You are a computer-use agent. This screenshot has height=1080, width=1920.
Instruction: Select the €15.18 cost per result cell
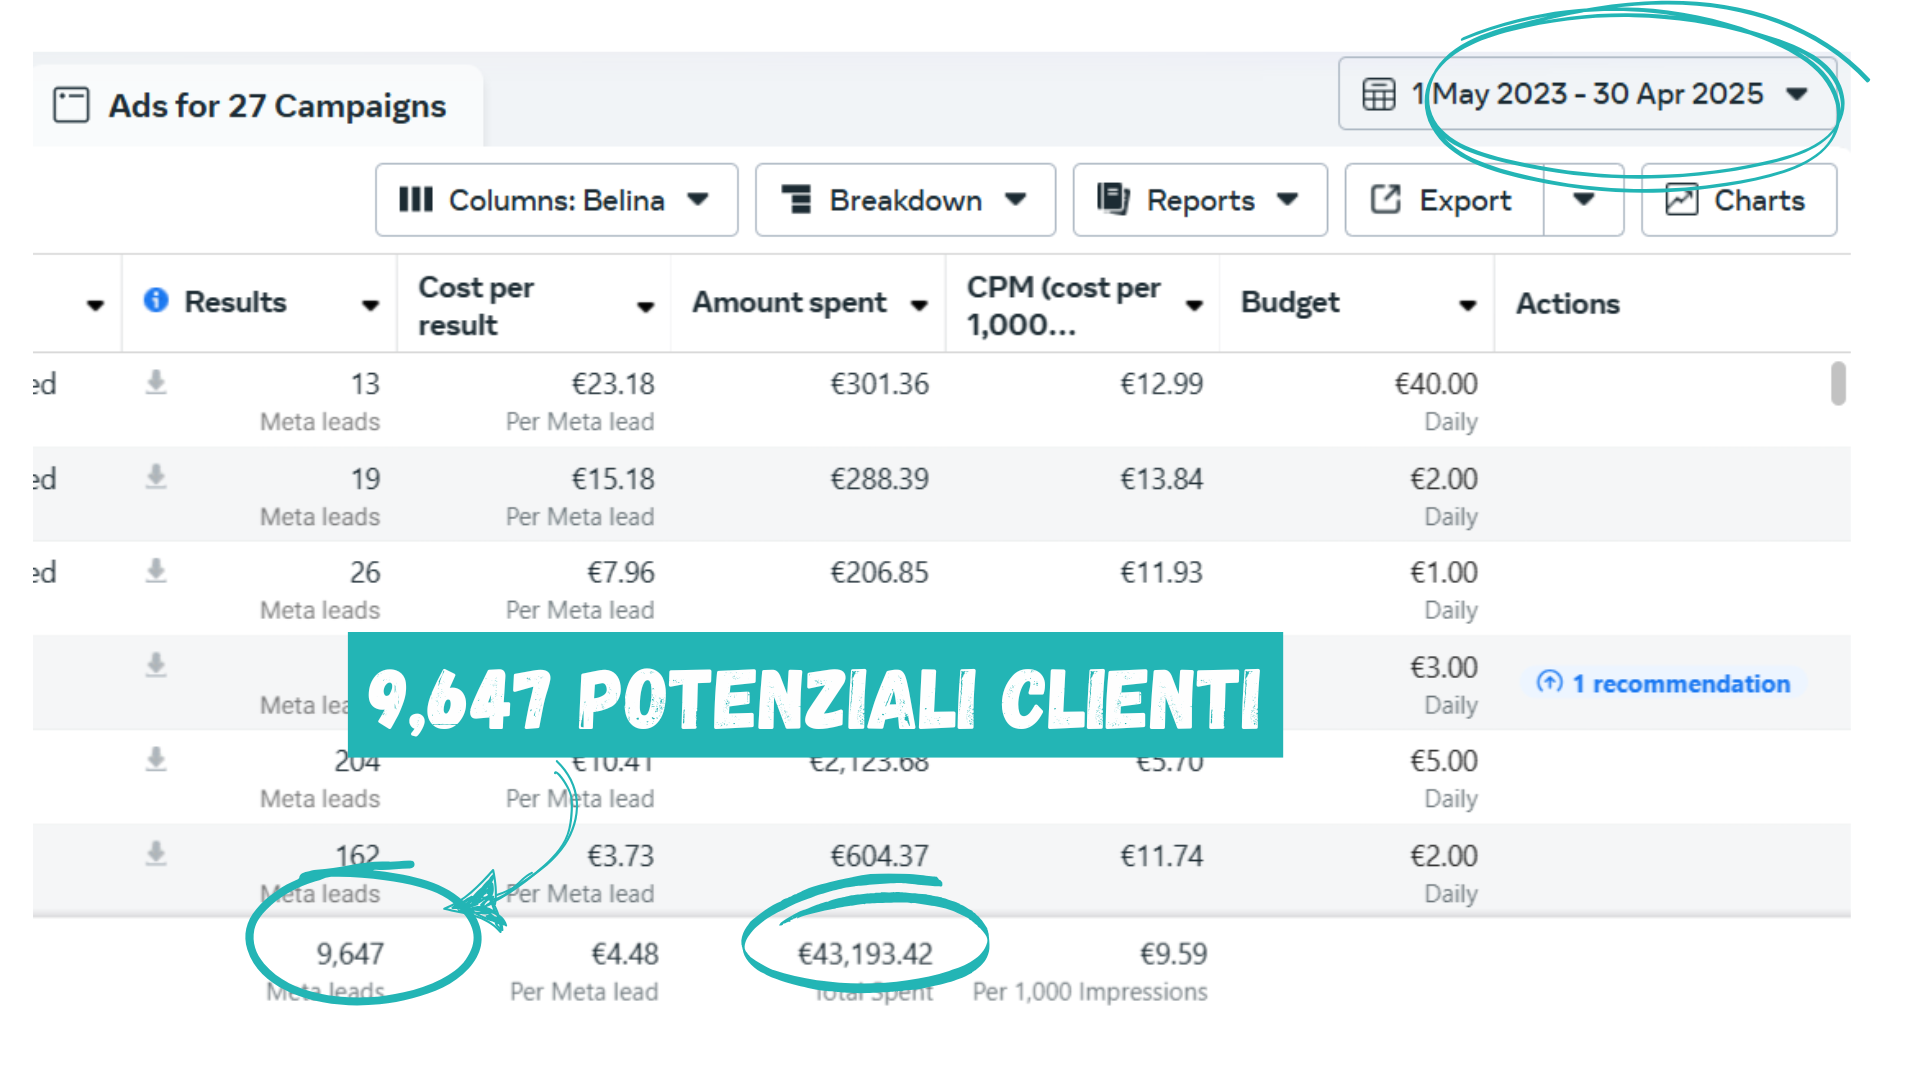[x=612, y=479]
